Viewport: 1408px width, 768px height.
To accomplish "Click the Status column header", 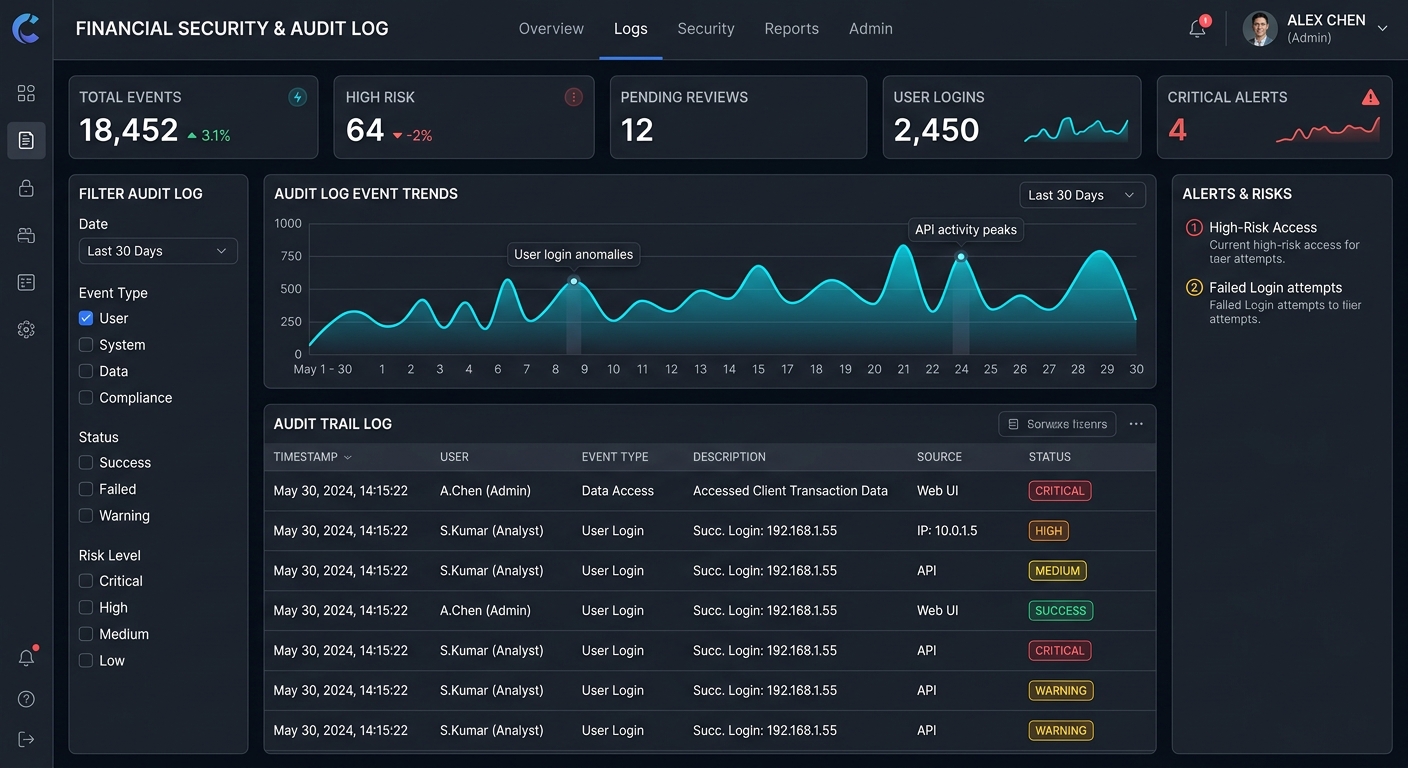I will pyautogui.click(x=1050, y=457).
